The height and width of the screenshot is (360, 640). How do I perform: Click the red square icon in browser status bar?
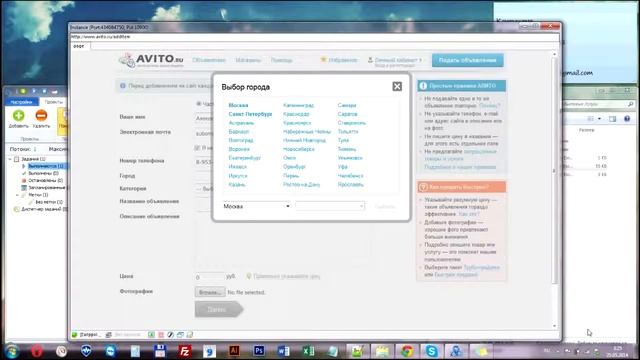point(161,335)
